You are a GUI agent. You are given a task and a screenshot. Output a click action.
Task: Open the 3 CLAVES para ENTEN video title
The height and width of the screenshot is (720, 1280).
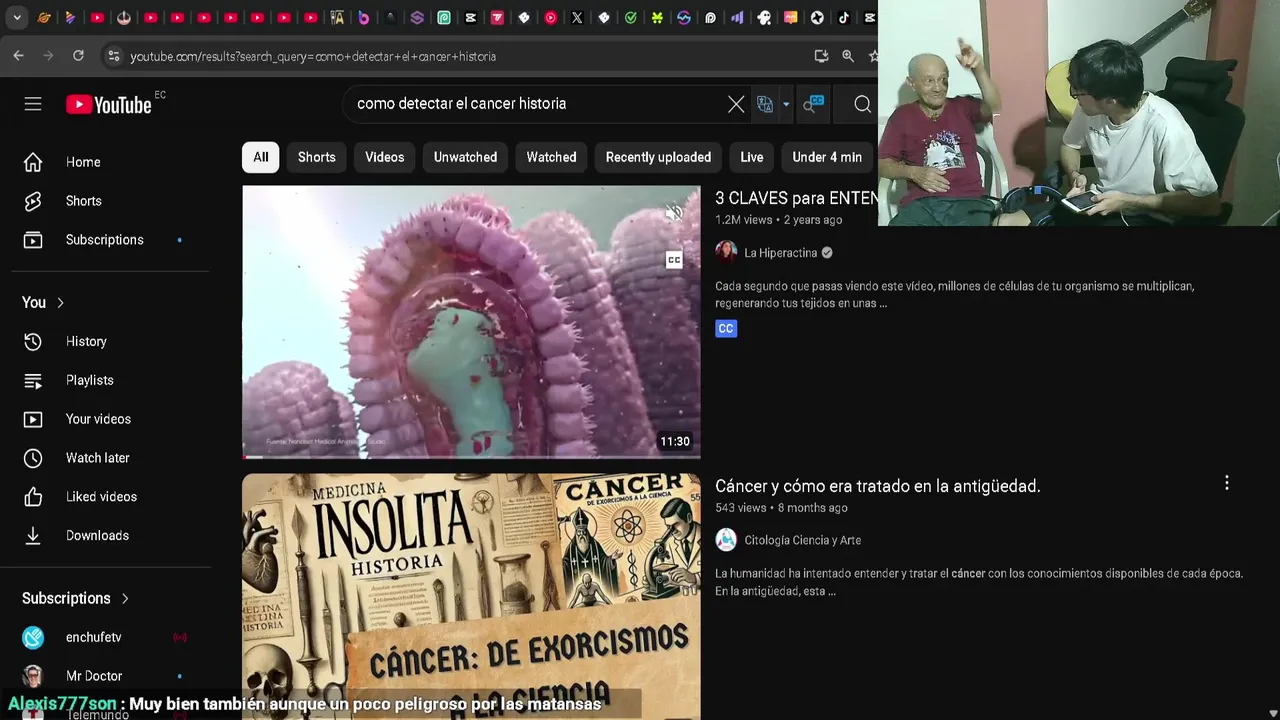pos(796,198)
